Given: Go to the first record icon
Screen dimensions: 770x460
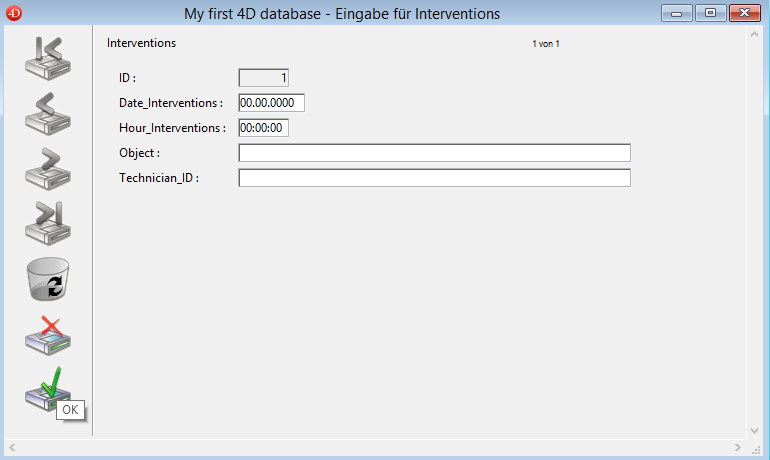Looking at the screenshot, I should pyautogui.click(x=48, y=58).
